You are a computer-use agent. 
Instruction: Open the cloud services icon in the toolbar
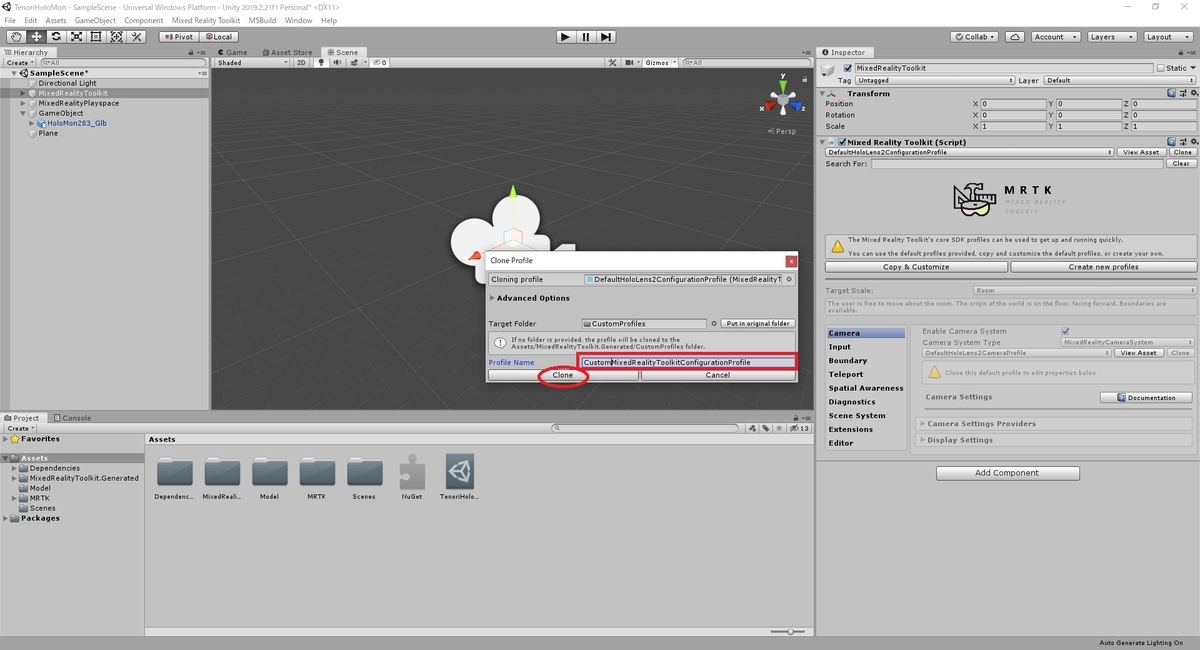pos(1015,37)
